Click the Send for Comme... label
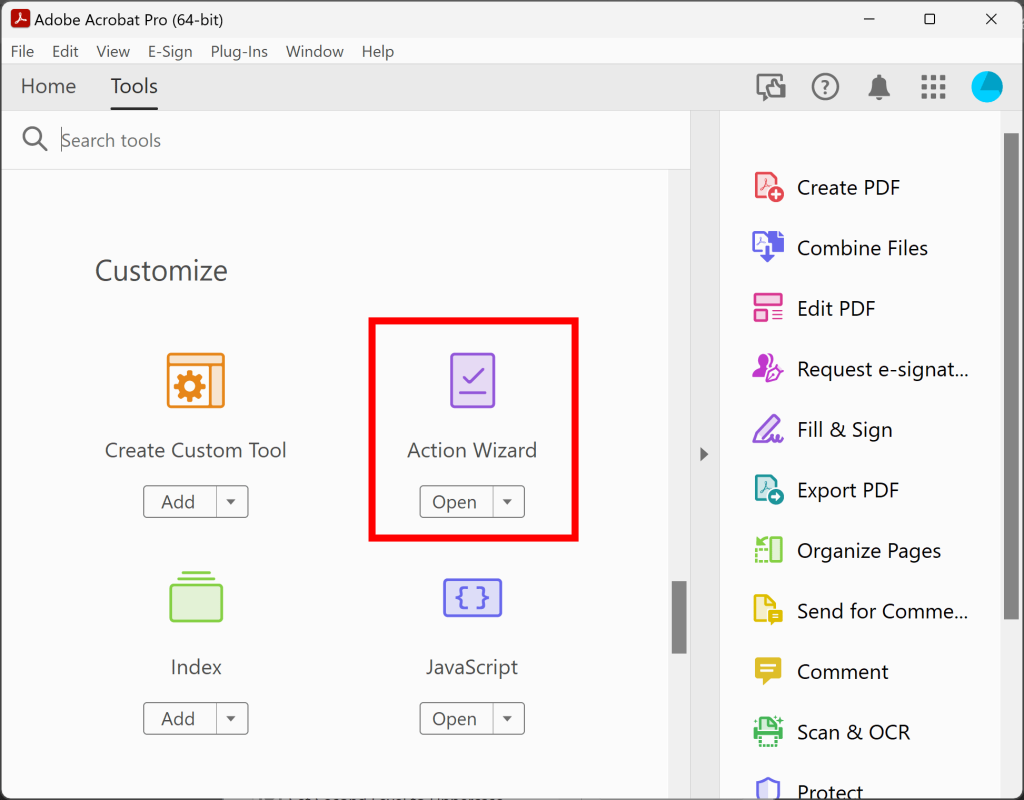The width and height of the screenshot is (1024, 800). (882, 611)
